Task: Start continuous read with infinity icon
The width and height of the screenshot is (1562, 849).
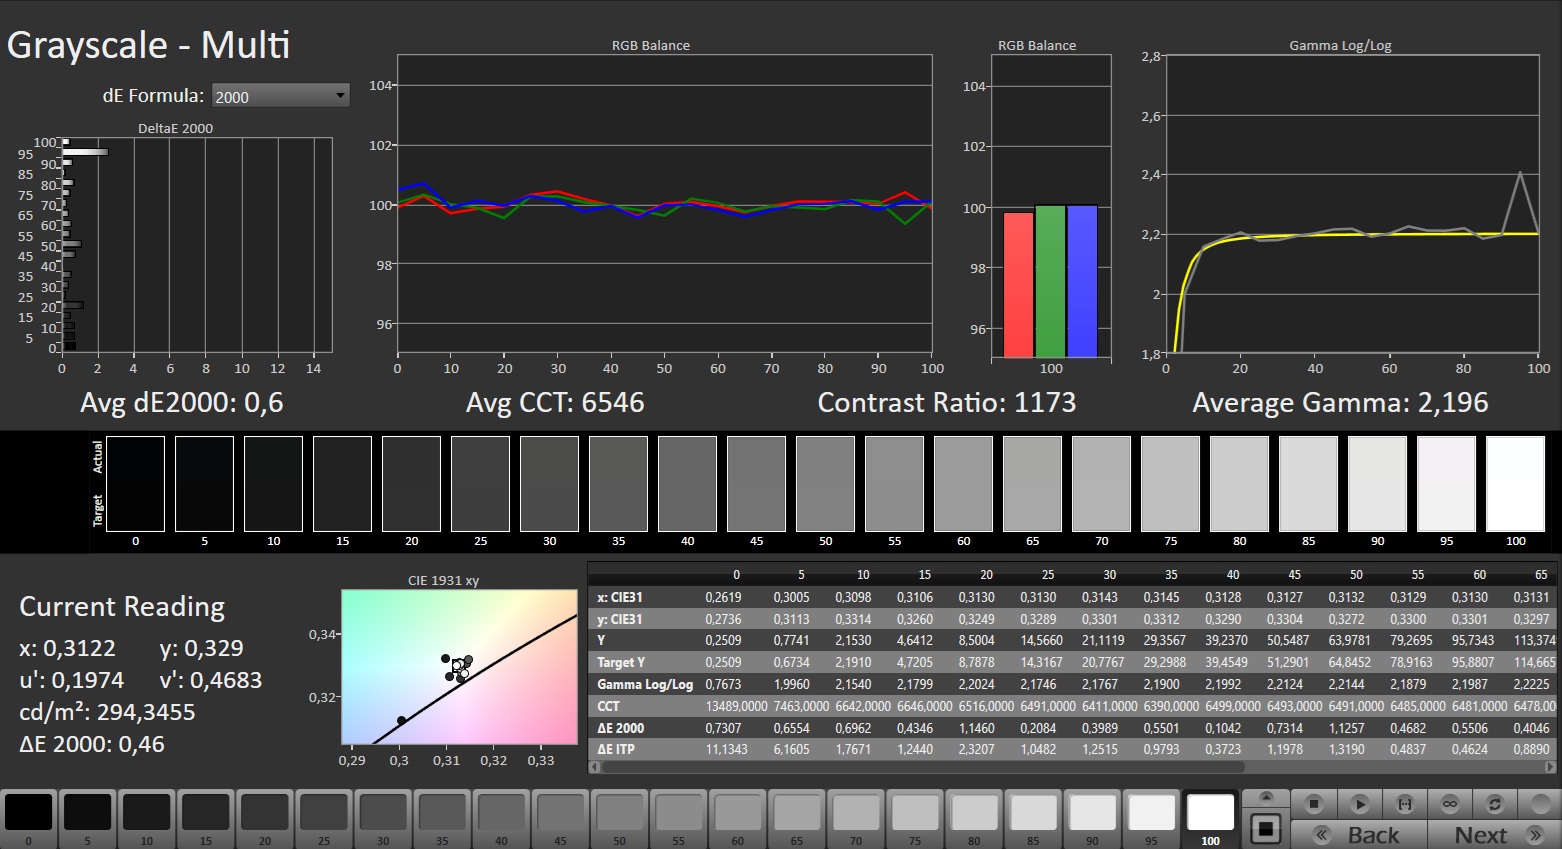Action: coord(1449,804)
